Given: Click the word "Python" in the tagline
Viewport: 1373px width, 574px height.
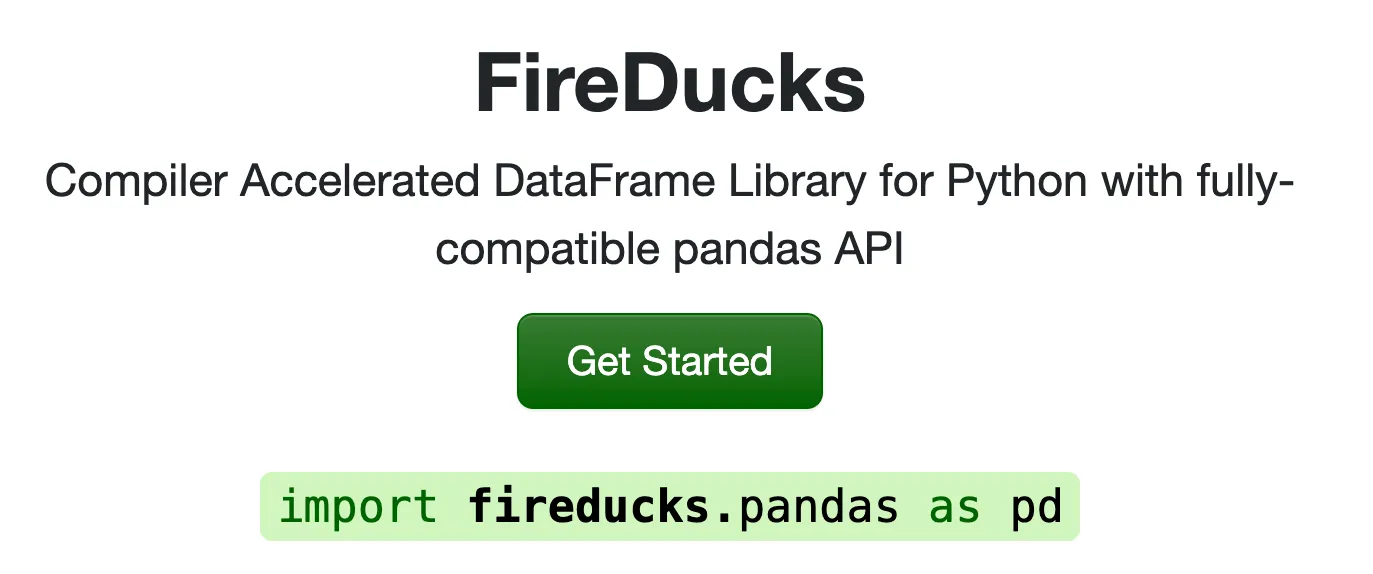Looking at the screenshot, I should point(1016,182).
